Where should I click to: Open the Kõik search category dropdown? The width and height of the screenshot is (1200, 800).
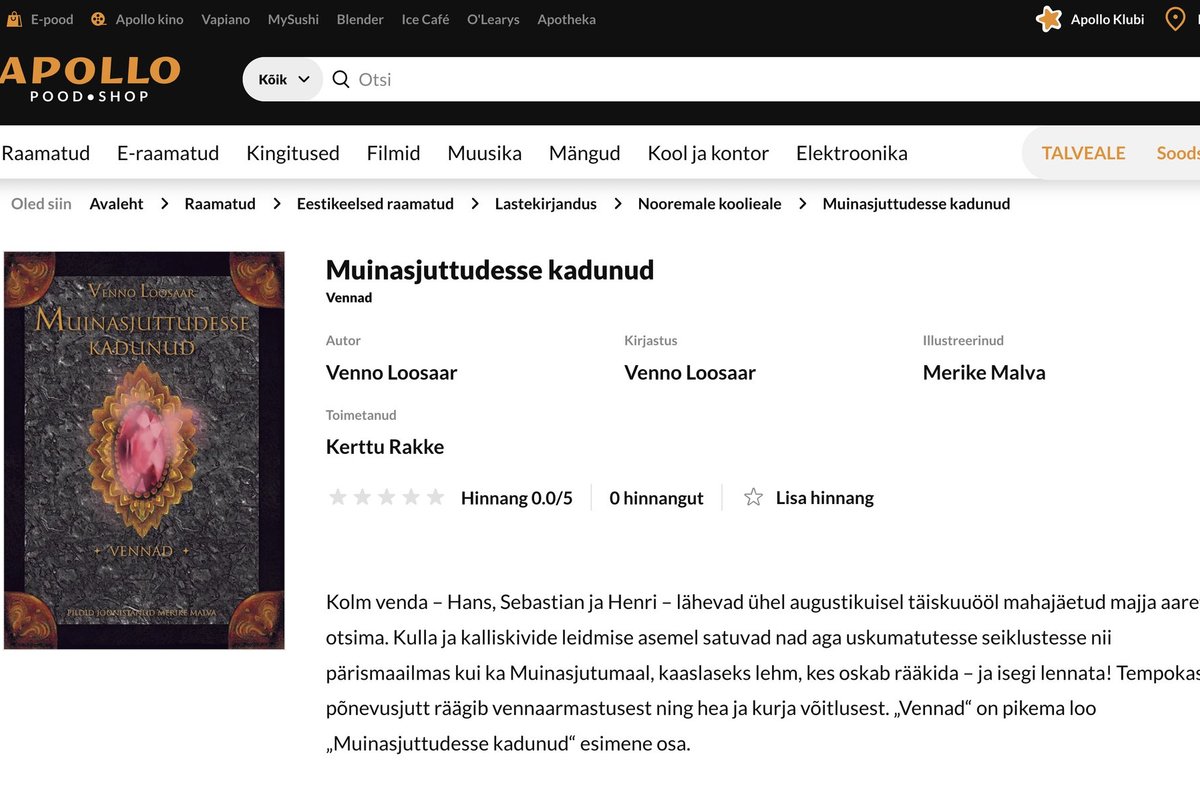(x=282, y=78)
